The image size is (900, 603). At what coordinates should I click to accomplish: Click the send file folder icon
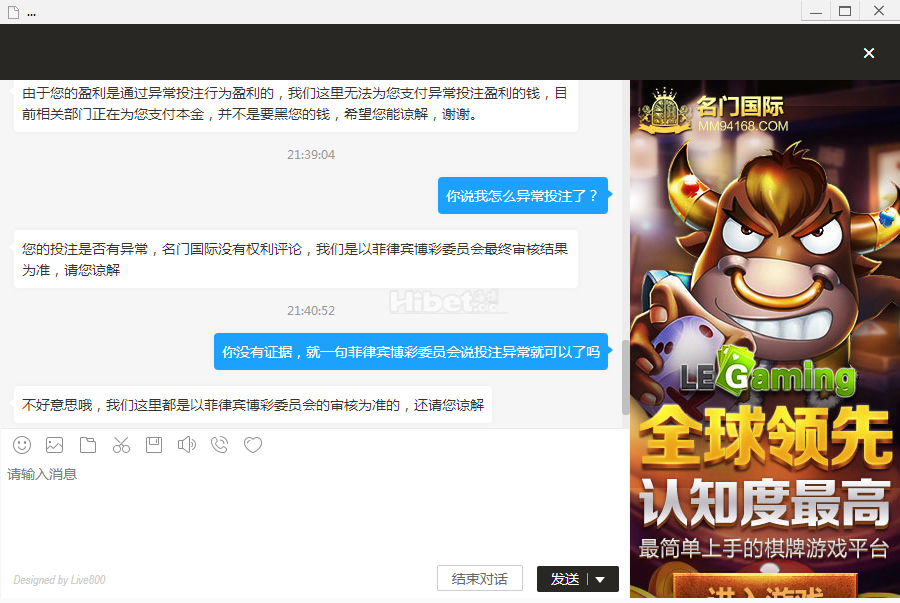point(88,445)
